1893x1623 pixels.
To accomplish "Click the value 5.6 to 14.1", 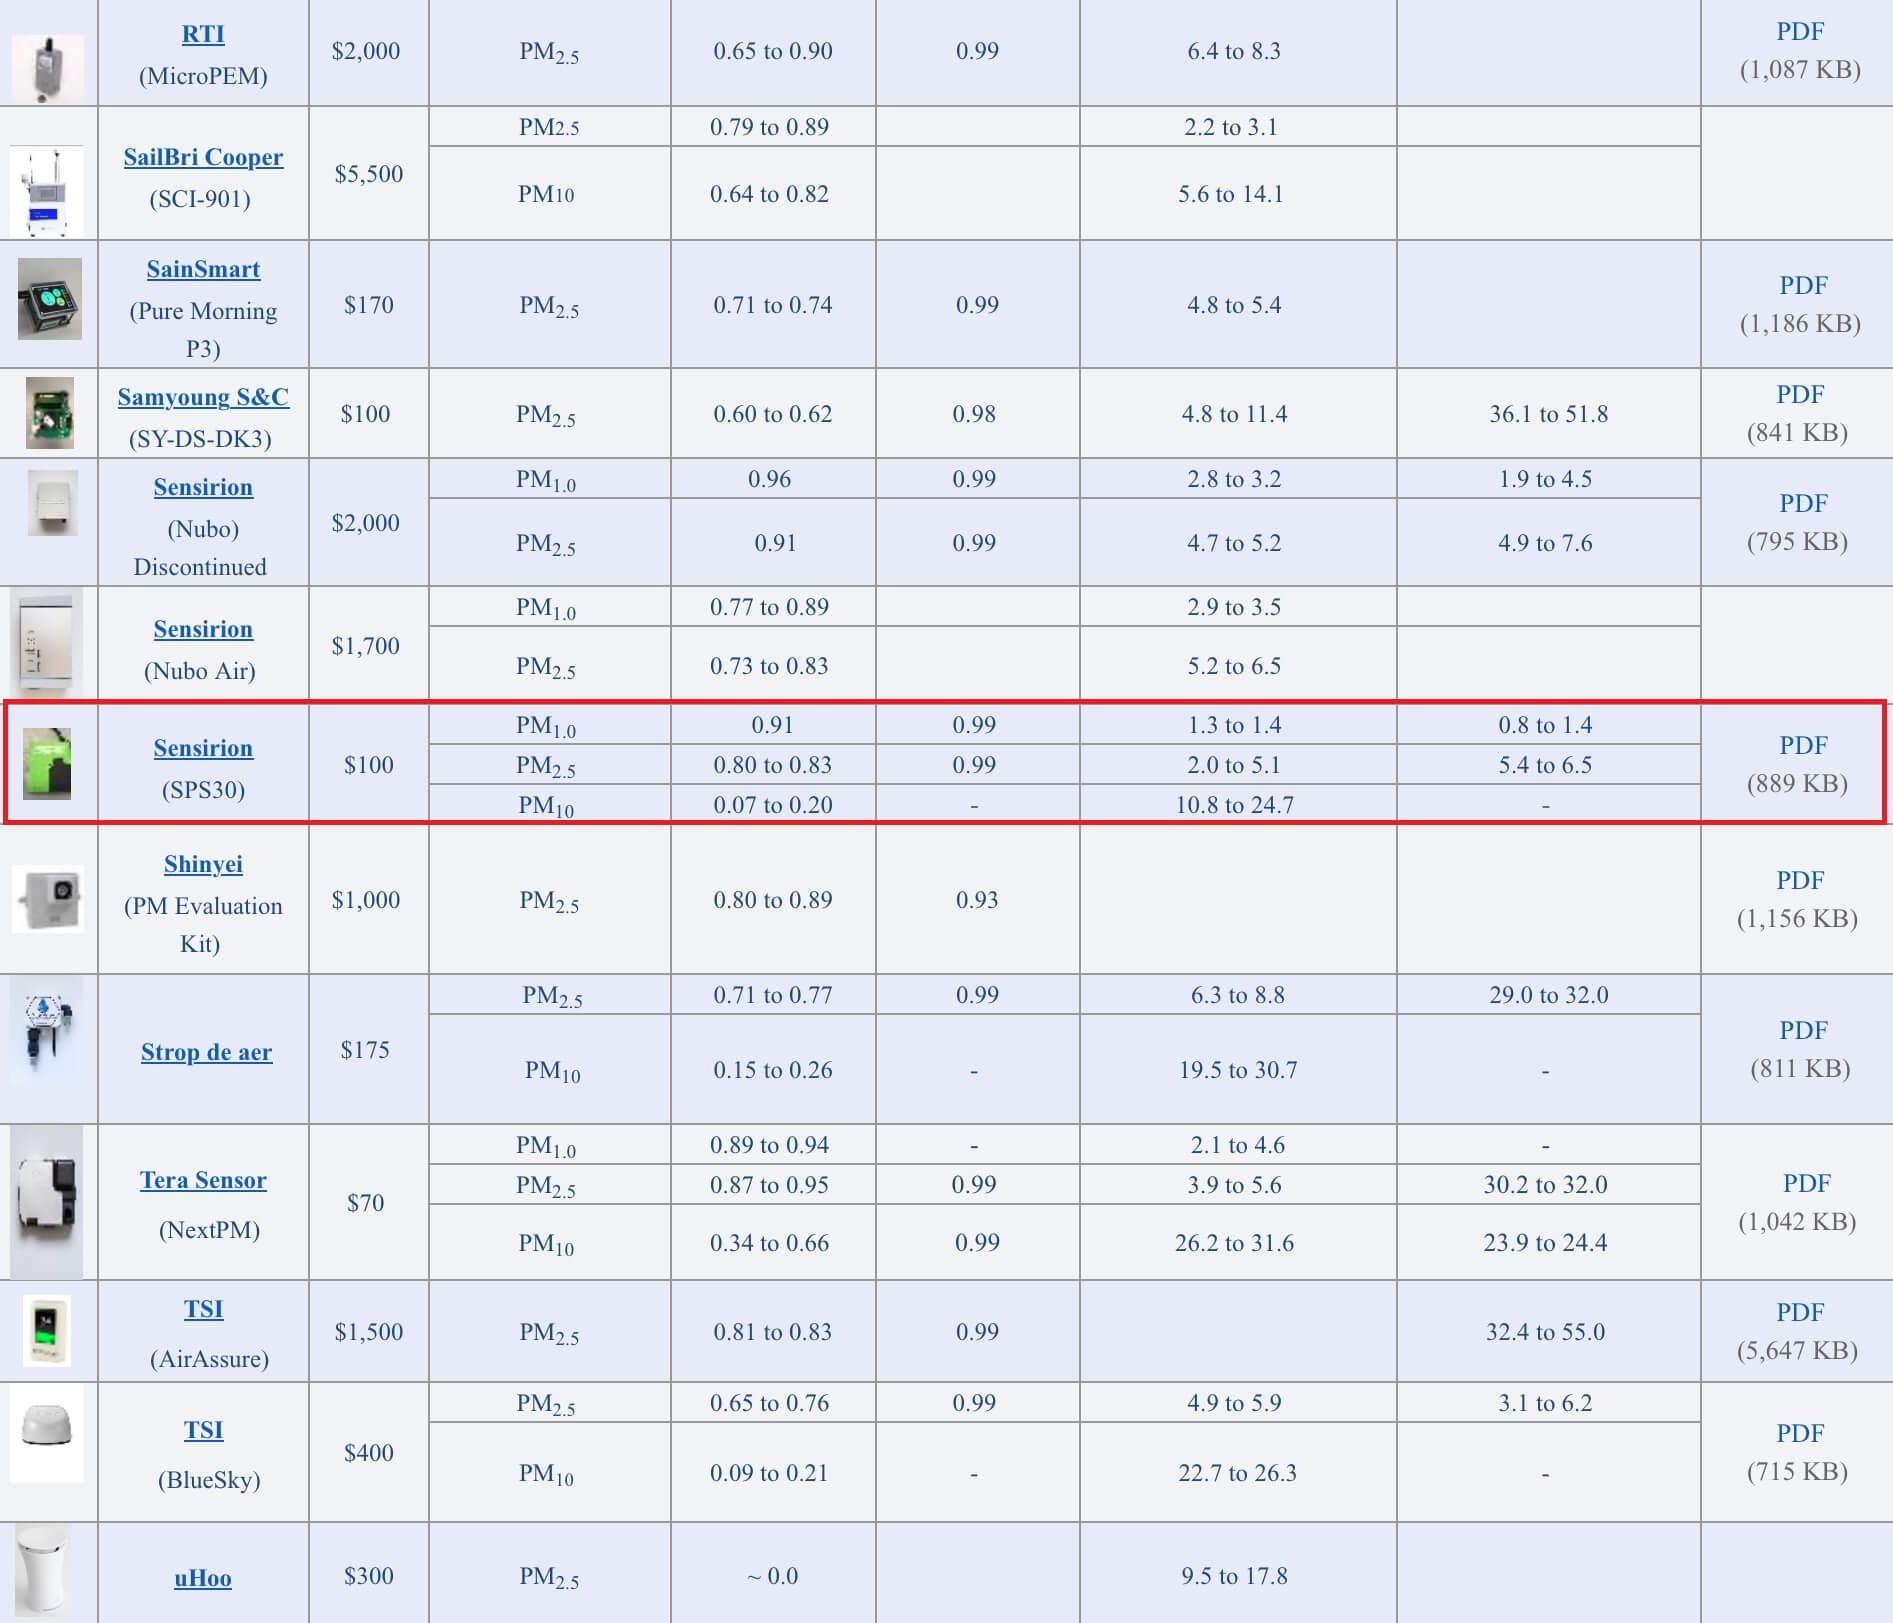I will (x=1231, y=194).
